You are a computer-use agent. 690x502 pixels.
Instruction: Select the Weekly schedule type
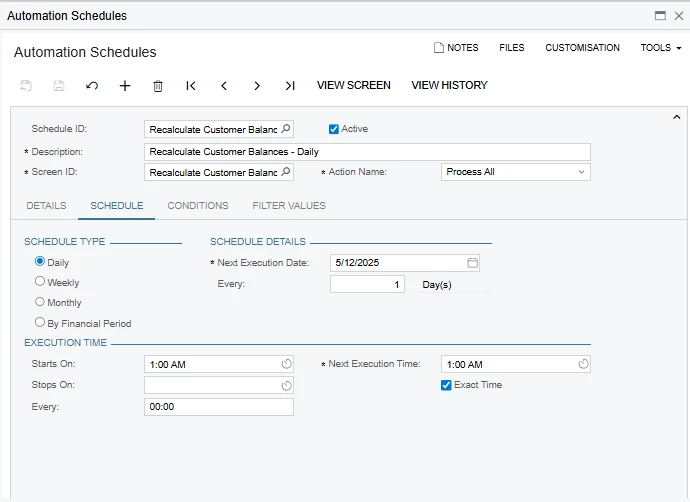point(40,281)
